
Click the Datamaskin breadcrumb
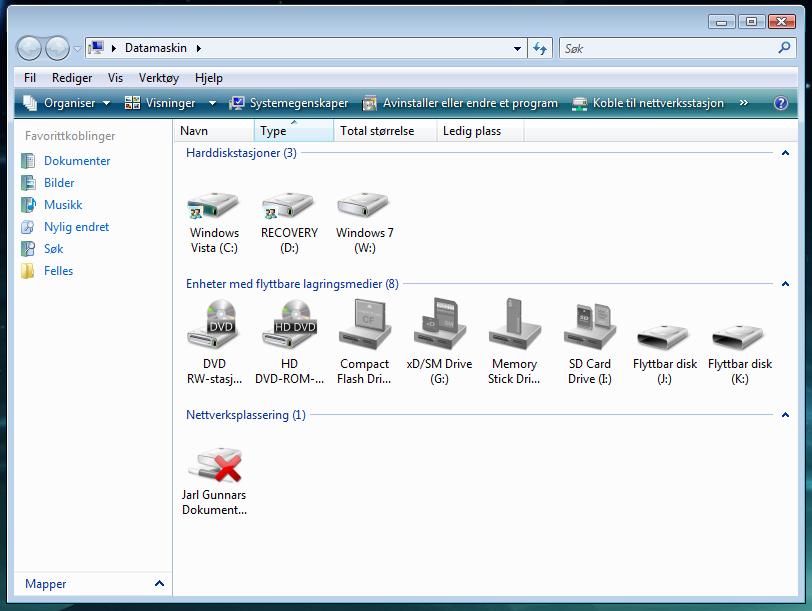click(155, 48)
